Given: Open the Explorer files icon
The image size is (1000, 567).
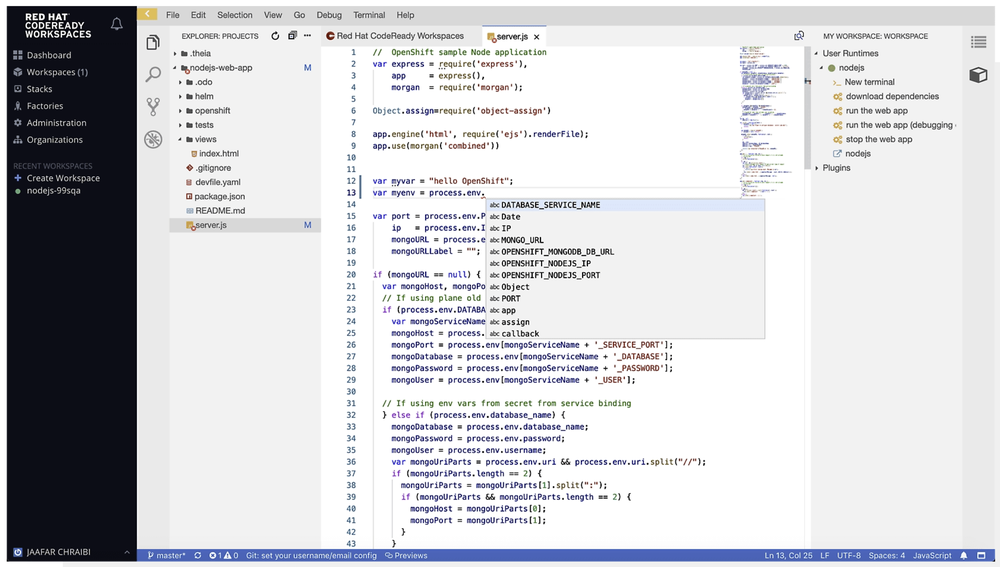Looking at the screenshot, I should [x=153, y=43].
